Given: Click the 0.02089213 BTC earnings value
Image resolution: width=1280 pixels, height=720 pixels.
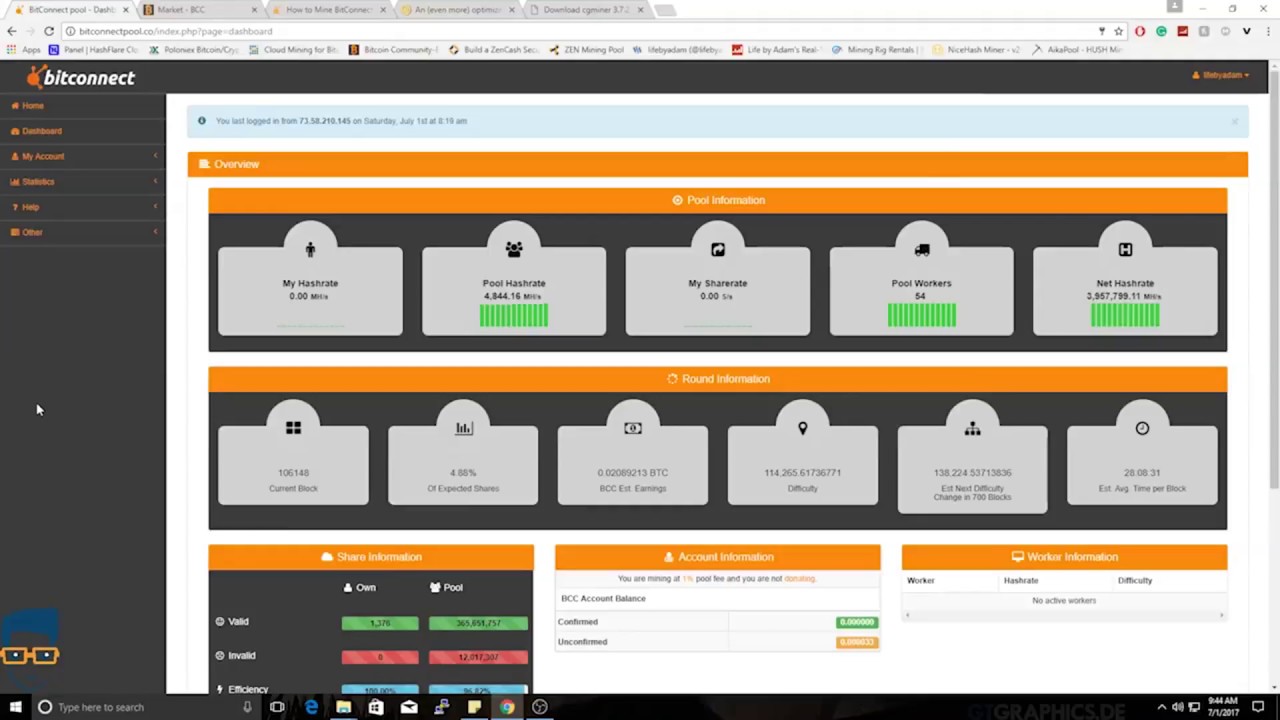Looking at the screenshot, I should pyautogui.click(x=633, y=473).
